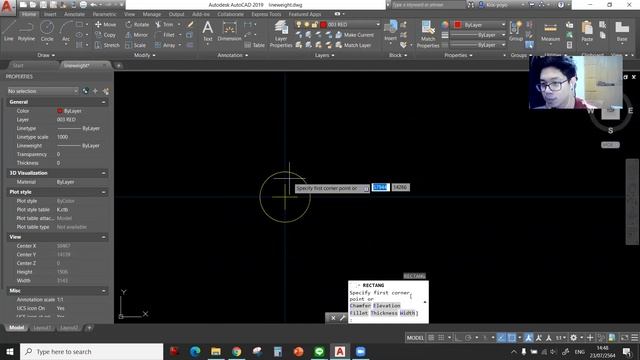The width and height of the screenshot is (640, 360).
Task: Click Chamfer option in command line
Action: coord(360,305)
